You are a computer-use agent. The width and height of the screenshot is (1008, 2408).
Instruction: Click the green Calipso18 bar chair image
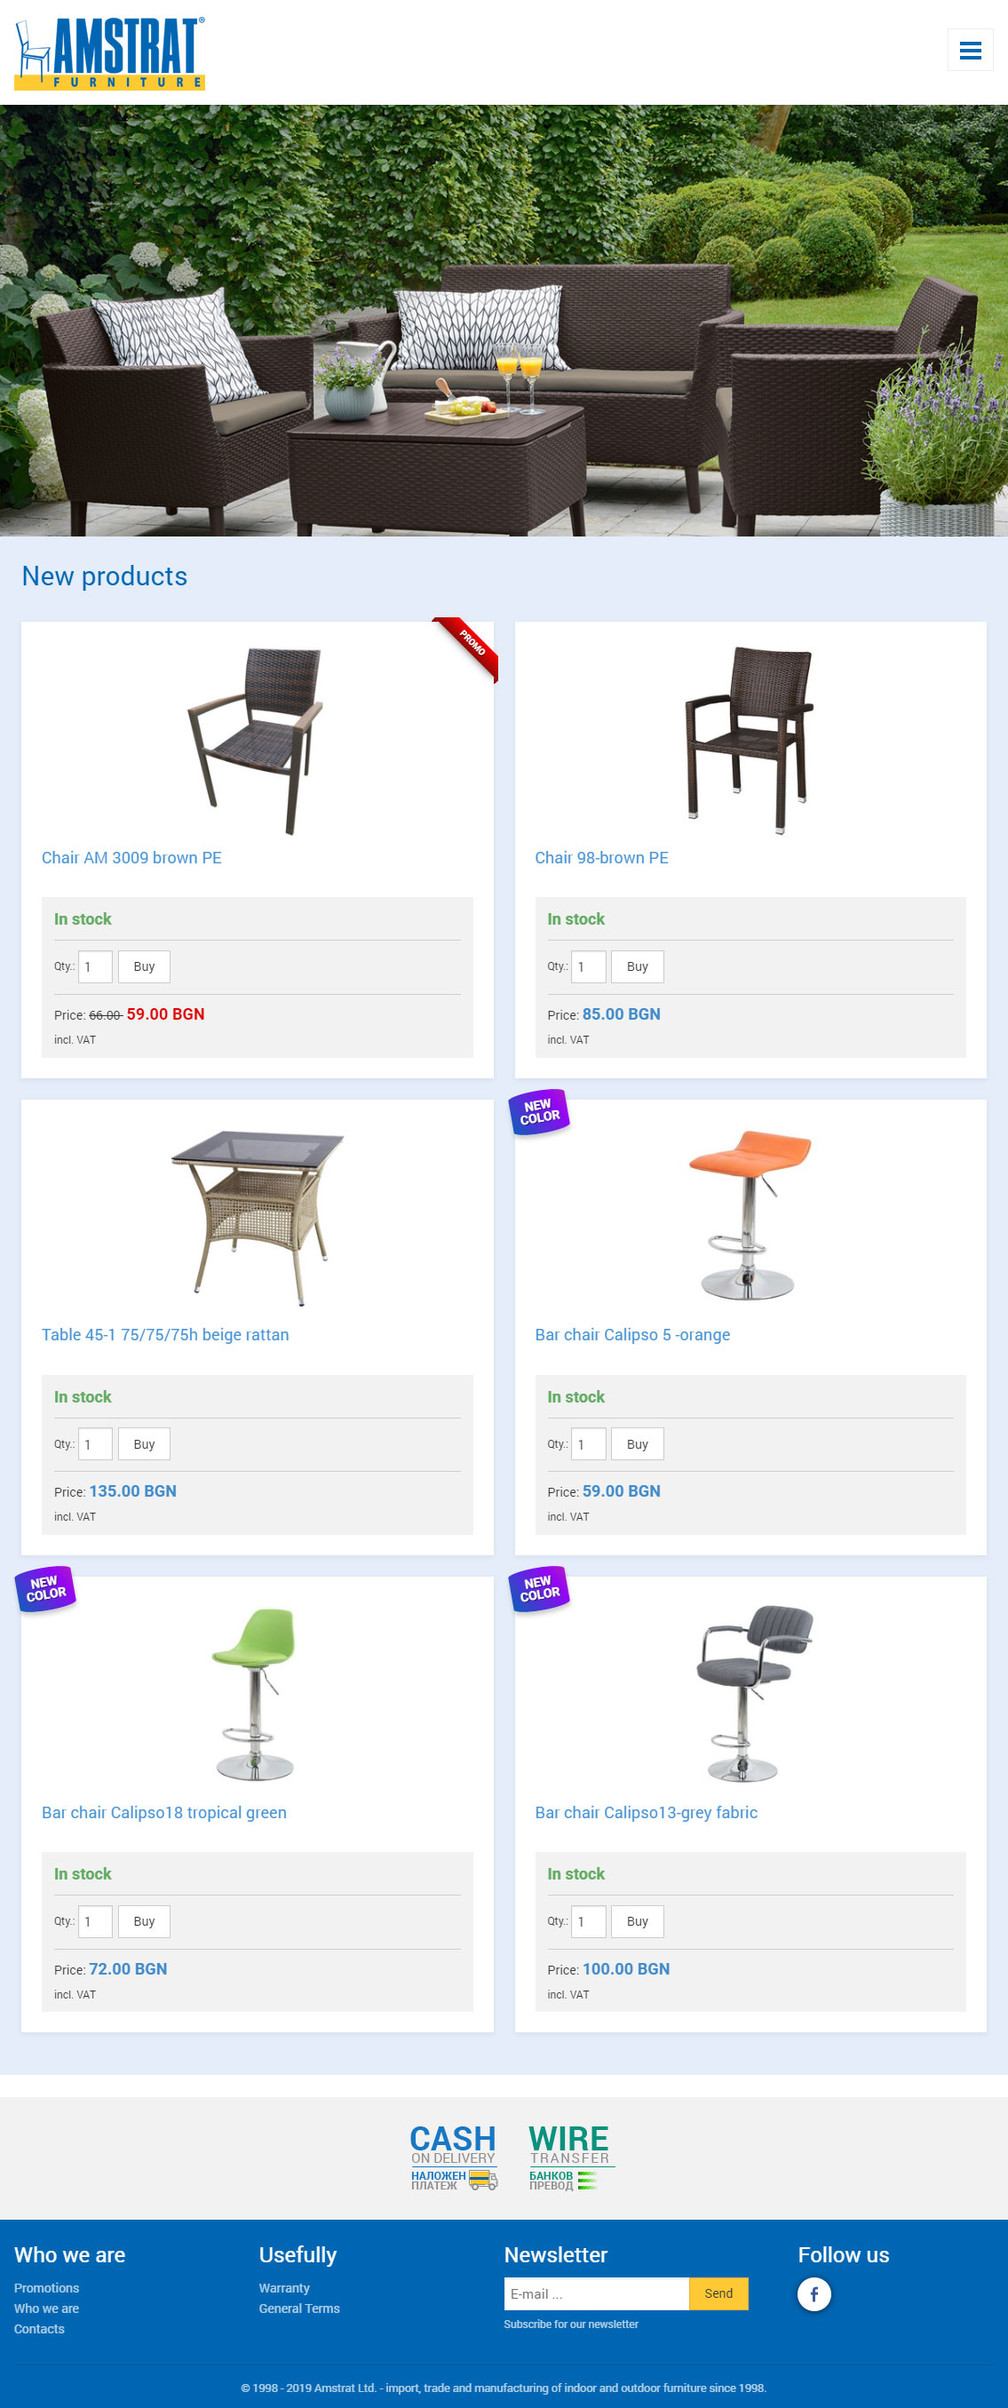(x=255, y=1693)
